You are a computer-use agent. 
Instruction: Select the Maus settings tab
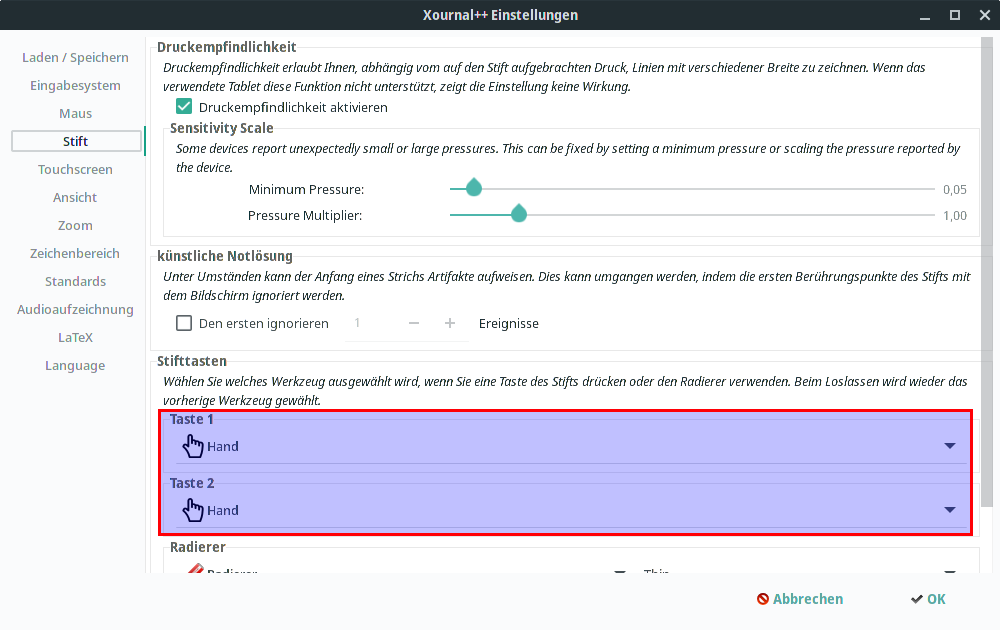click(75, 114)
